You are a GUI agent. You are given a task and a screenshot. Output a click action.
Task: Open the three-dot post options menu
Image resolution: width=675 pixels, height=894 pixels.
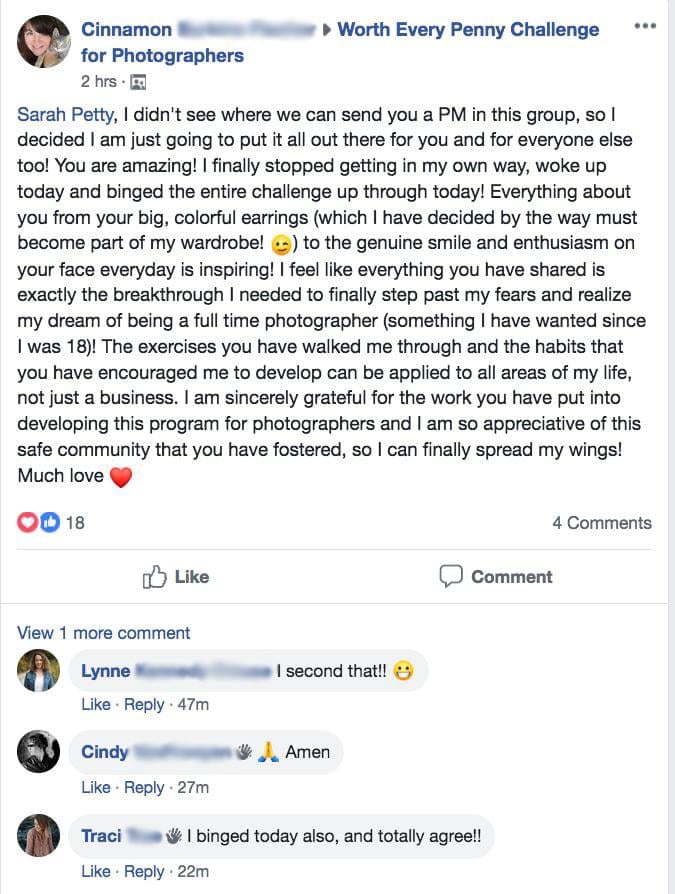(x=645, y=26)
